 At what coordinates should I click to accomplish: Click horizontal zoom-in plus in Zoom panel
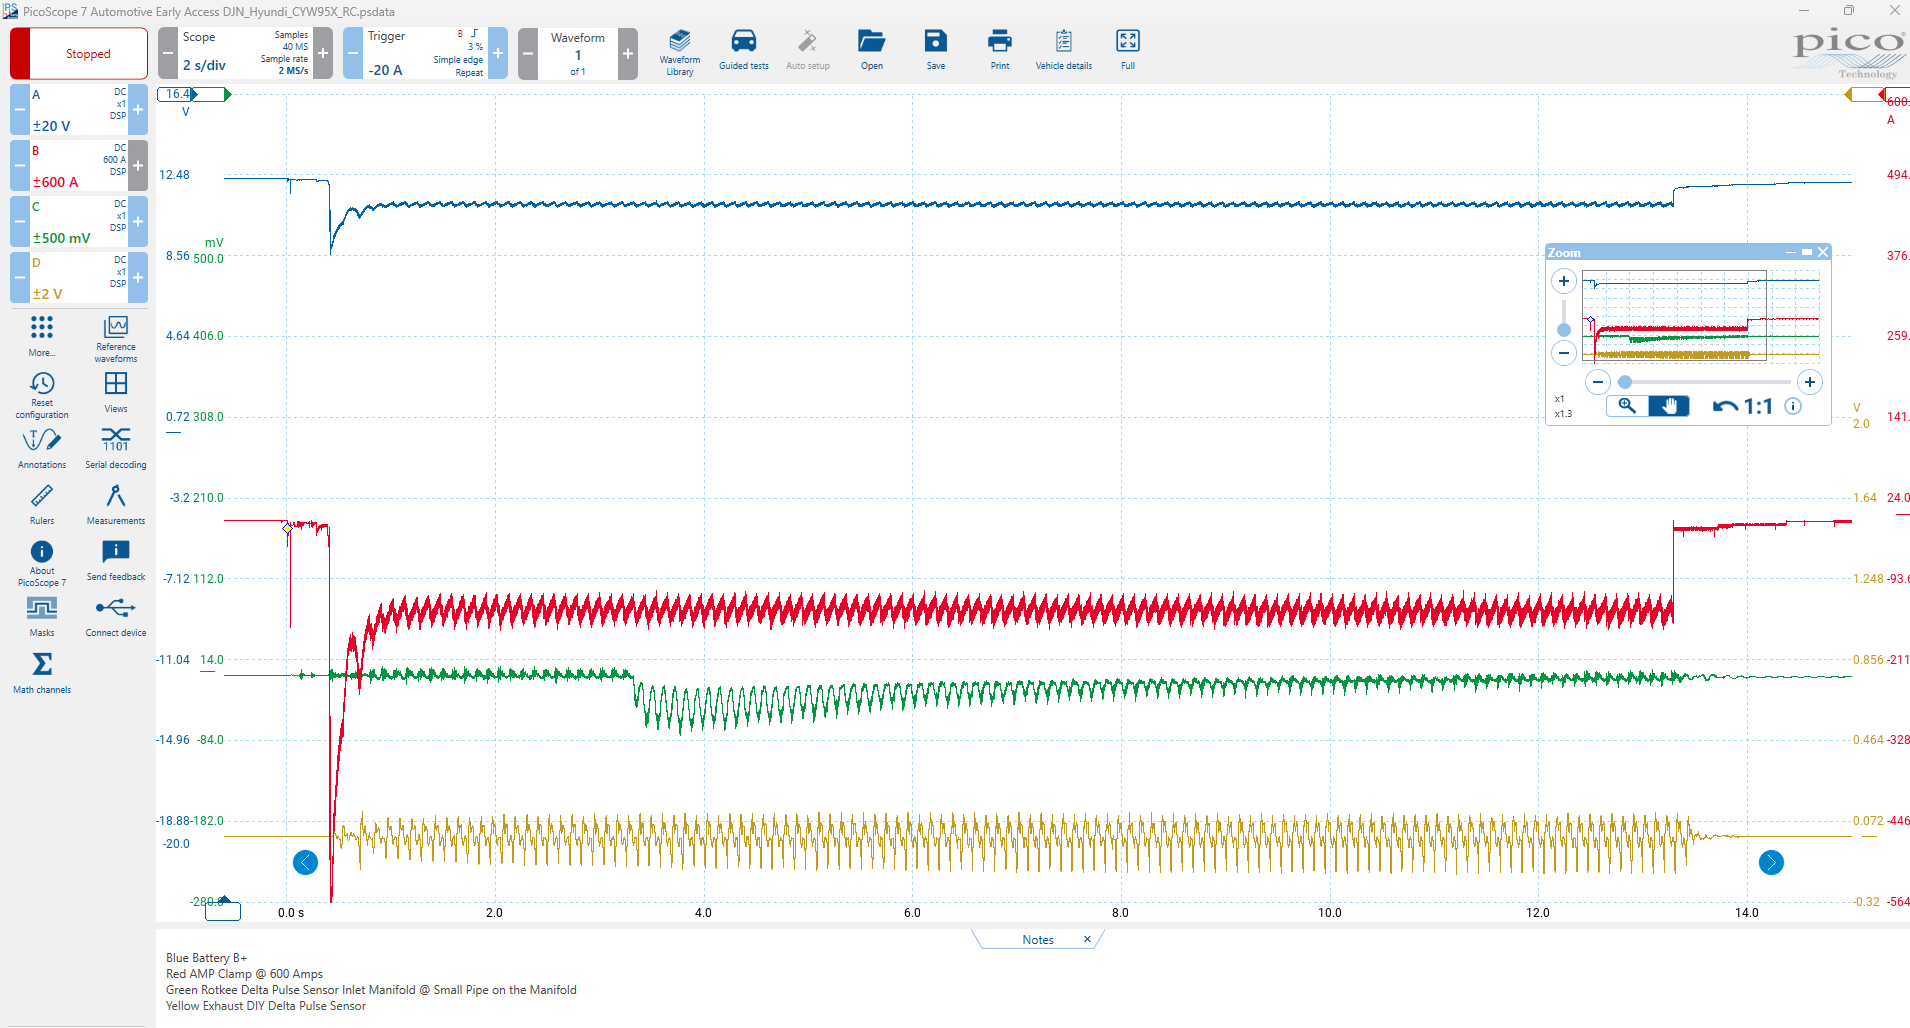pyautogui.click(x=1810, y=382)
